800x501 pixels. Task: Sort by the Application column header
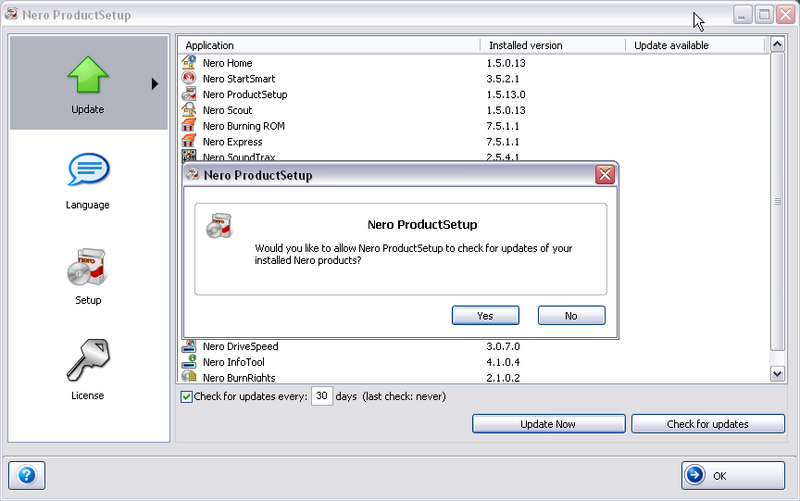click(x=329, y=45)
